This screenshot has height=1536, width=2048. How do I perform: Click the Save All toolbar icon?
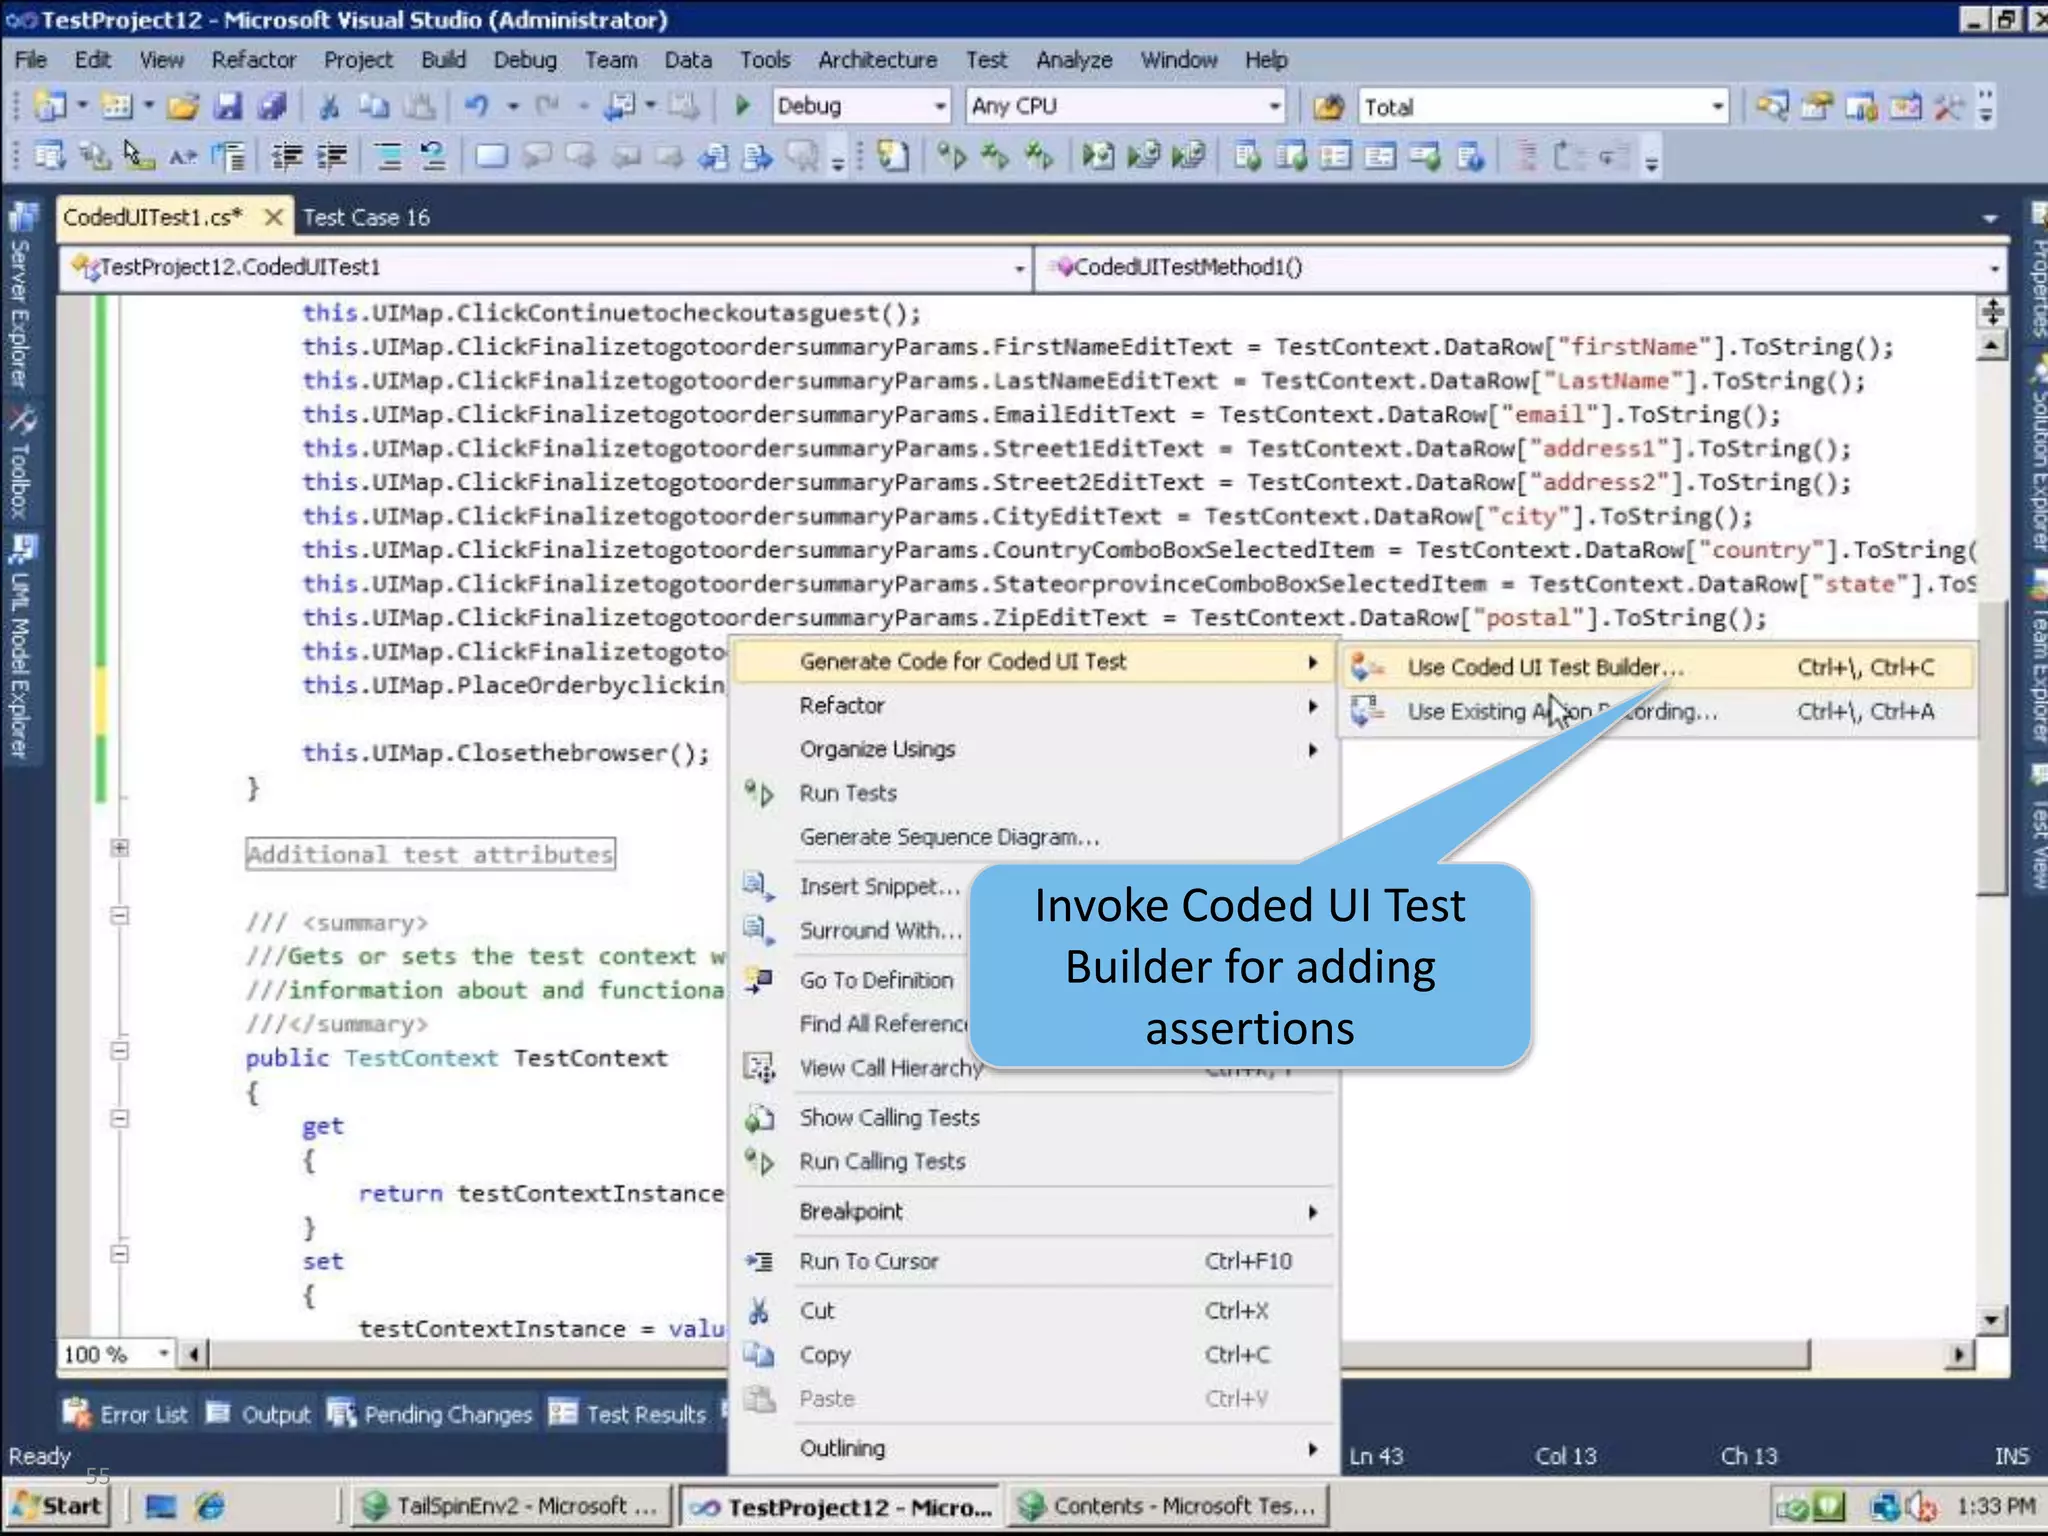tap(272, 106)
